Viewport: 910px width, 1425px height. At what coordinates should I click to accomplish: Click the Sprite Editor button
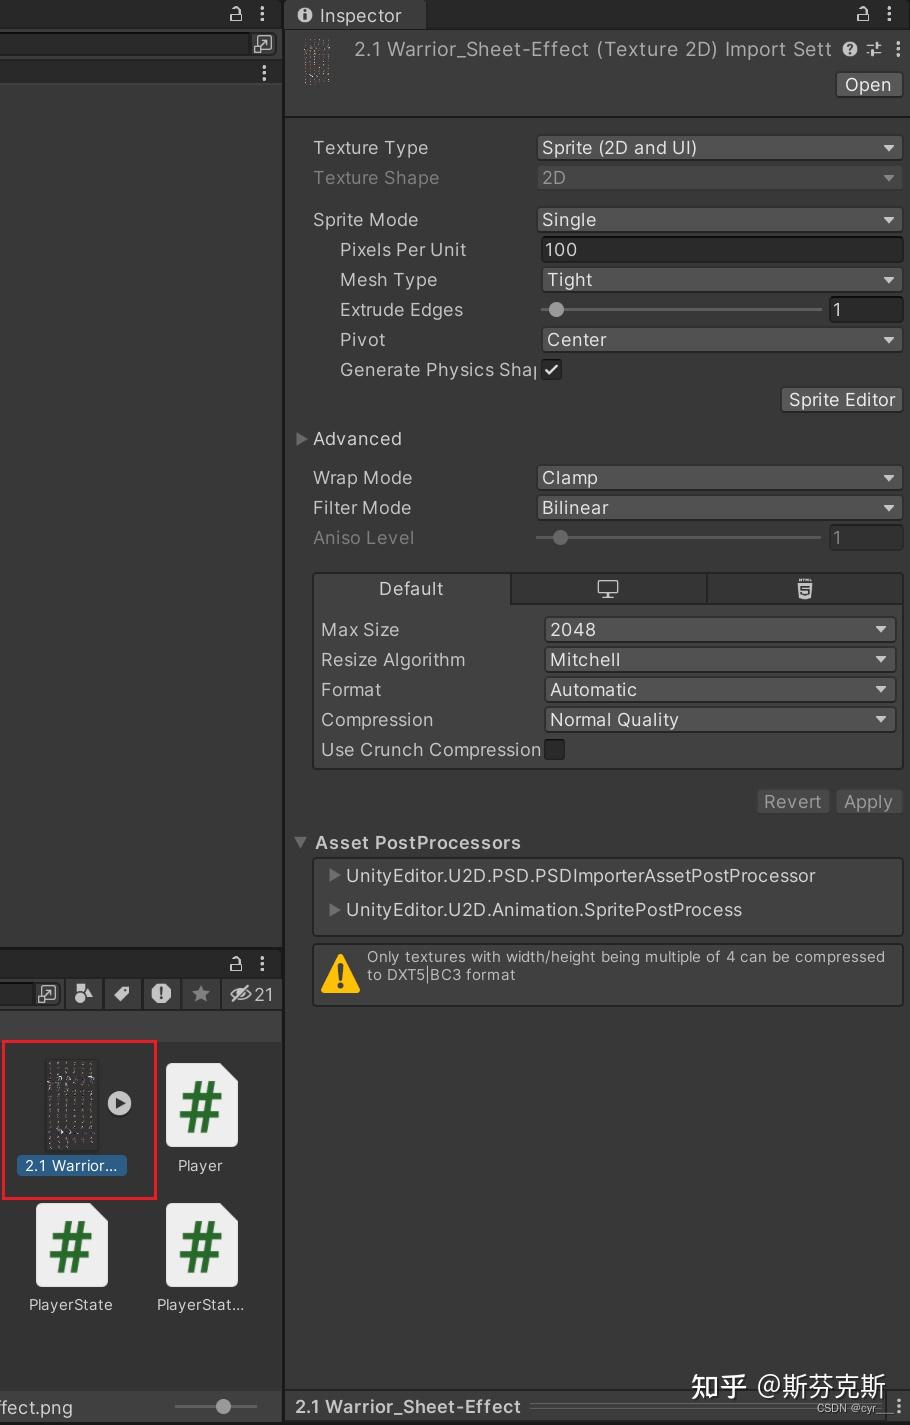(x=841, y=399)
